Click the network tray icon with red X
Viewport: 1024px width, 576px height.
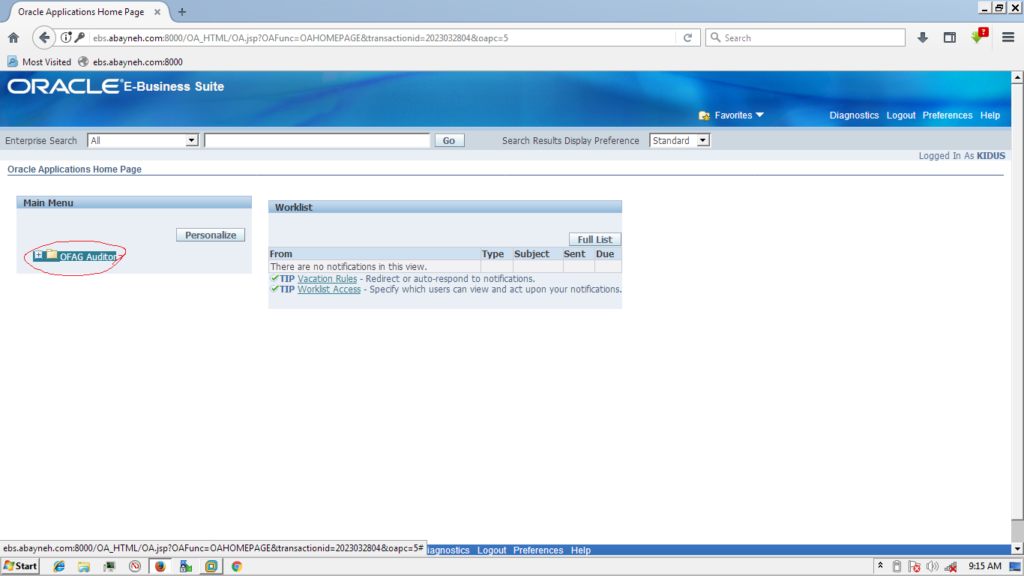[x=950, y=566]
